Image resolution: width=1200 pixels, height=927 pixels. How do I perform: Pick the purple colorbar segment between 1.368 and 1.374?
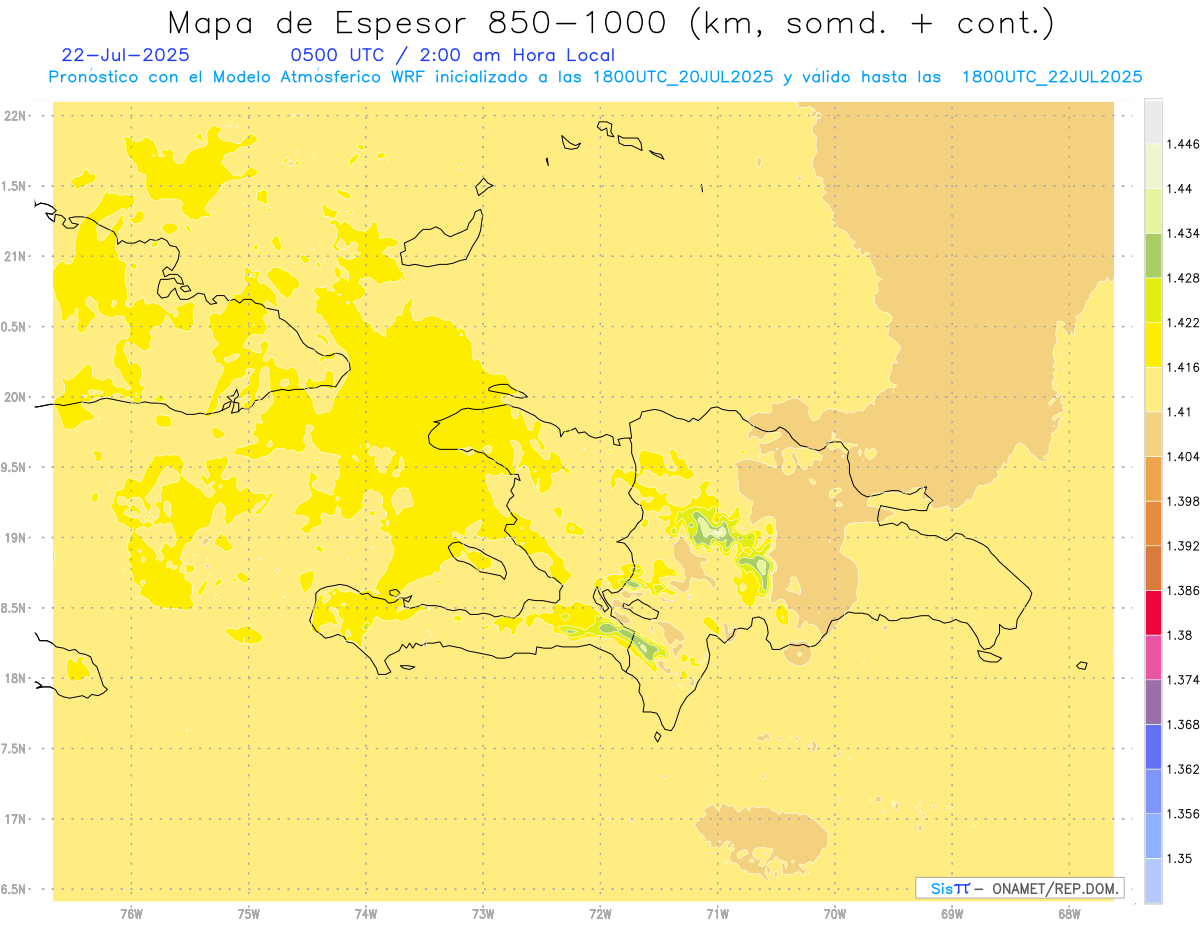pos(1153,702)
